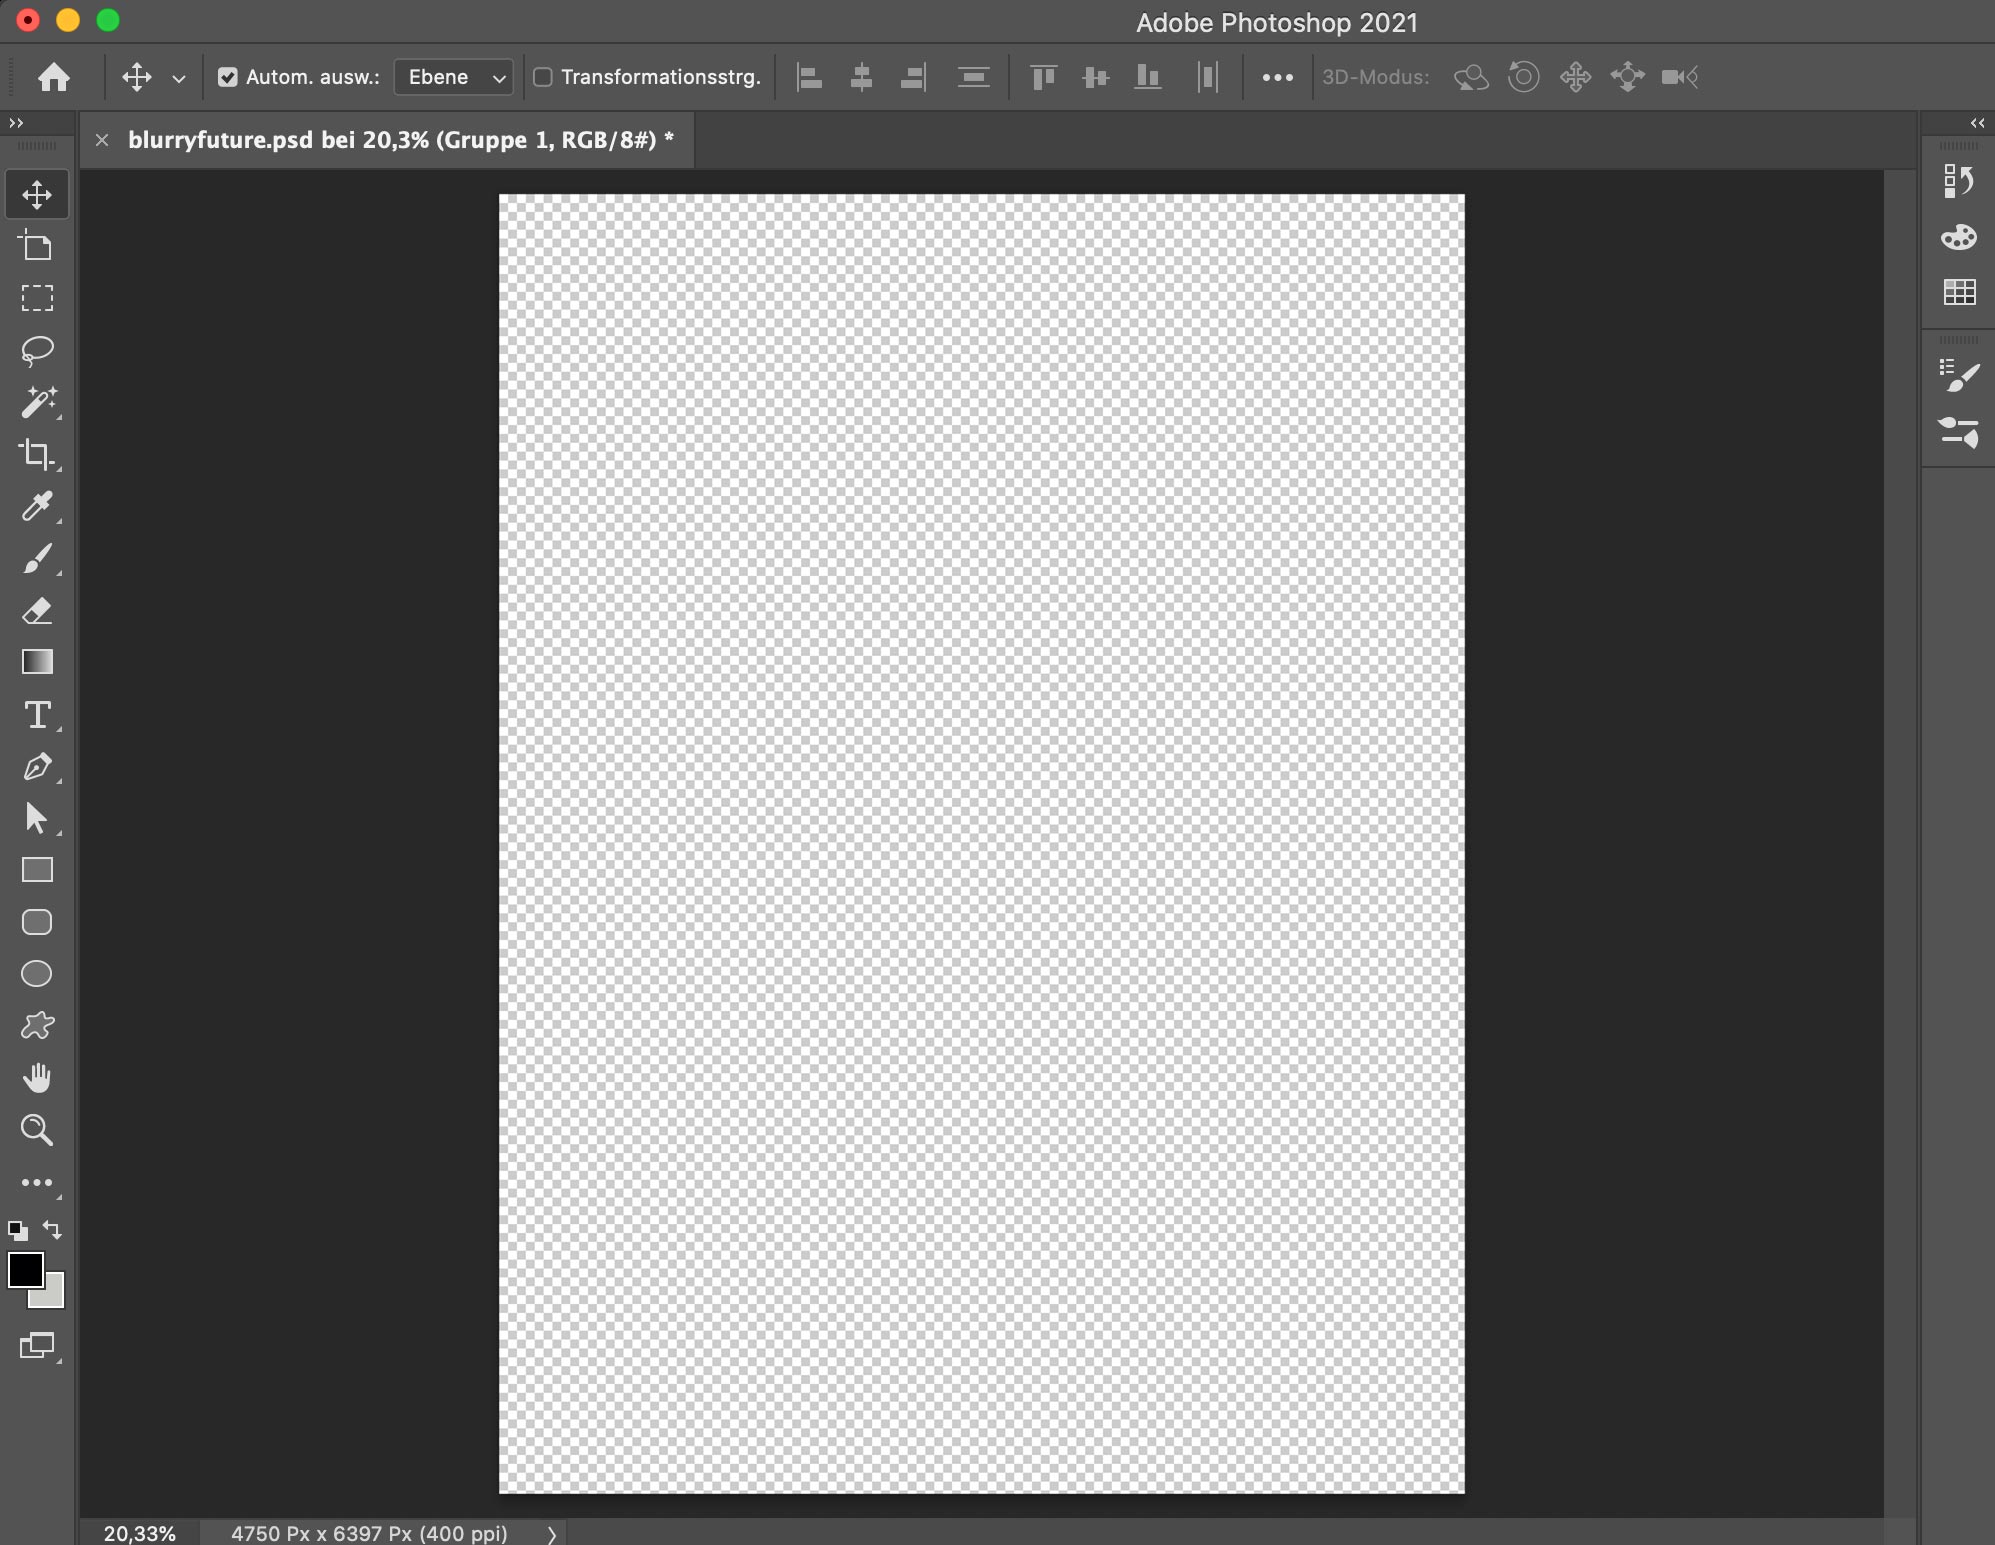Switch to blurryfuture.psd document tab
The image size is (1995, 1545).
401,140
